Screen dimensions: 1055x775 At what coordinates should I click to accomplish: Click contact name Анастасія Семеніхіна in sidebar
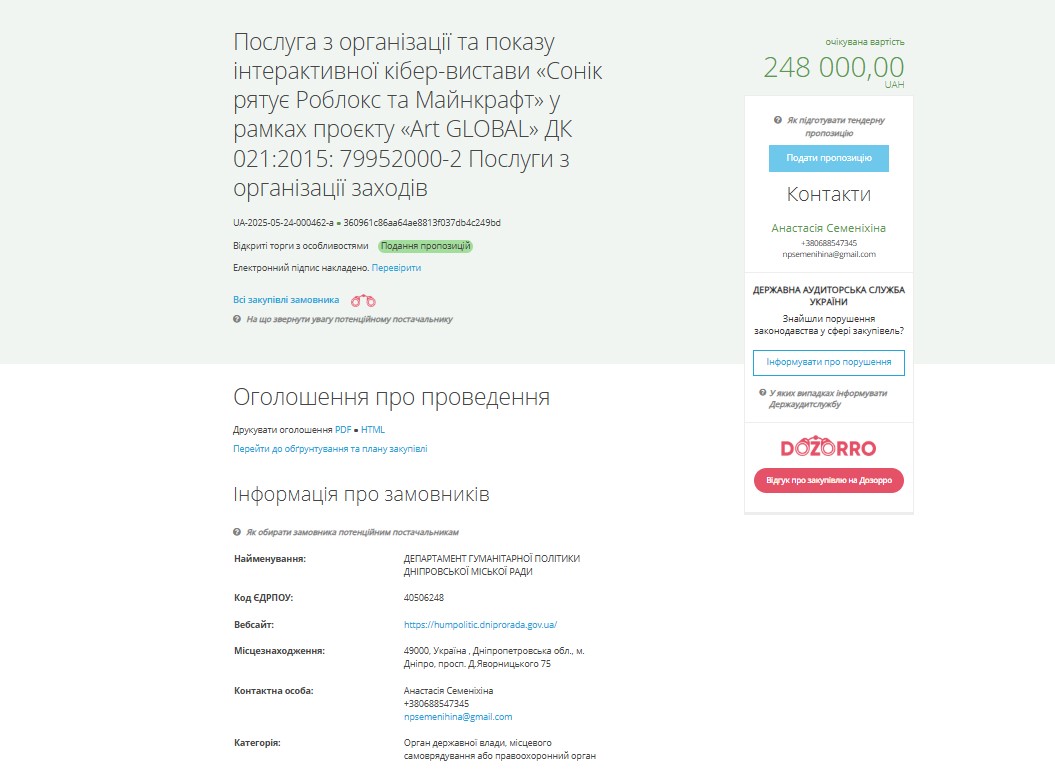pos(828,228)
